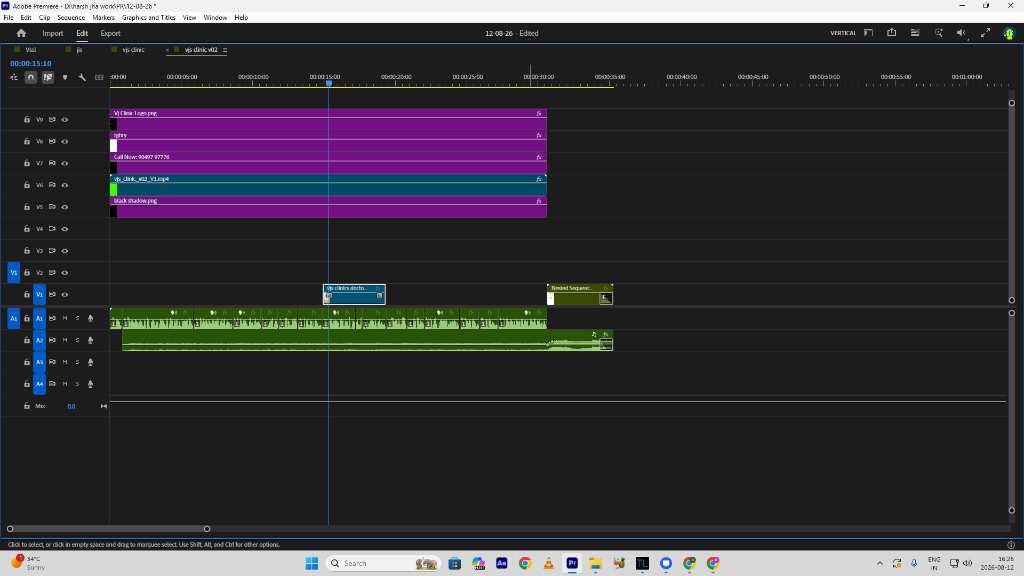Viewport: 1024px width, 576px height.
Task: Click the Add Marker icon
Action: (x=65, y=77)
